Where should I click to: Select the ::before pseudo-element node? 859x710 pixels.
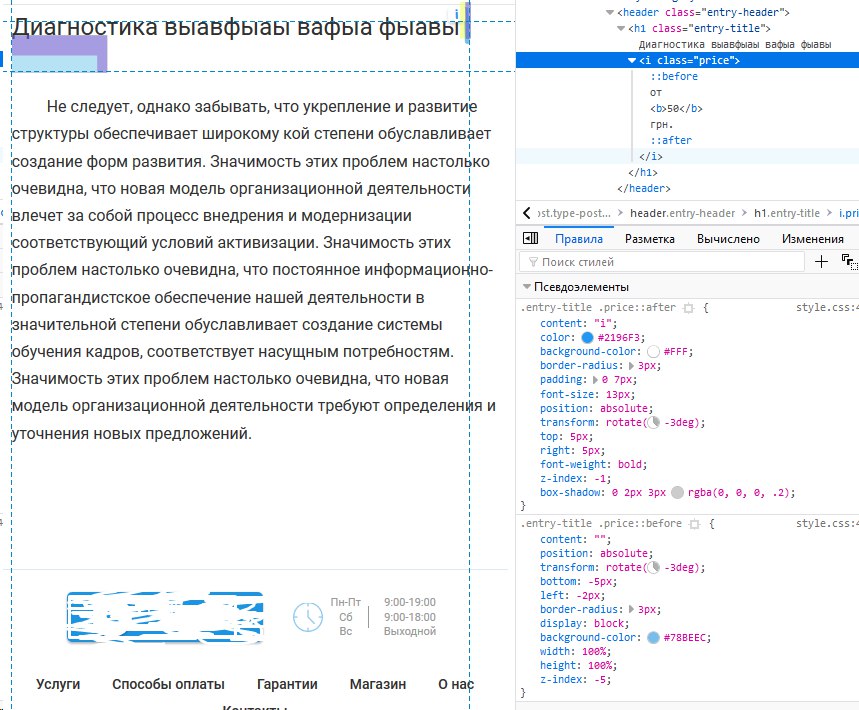coord(674,76)
